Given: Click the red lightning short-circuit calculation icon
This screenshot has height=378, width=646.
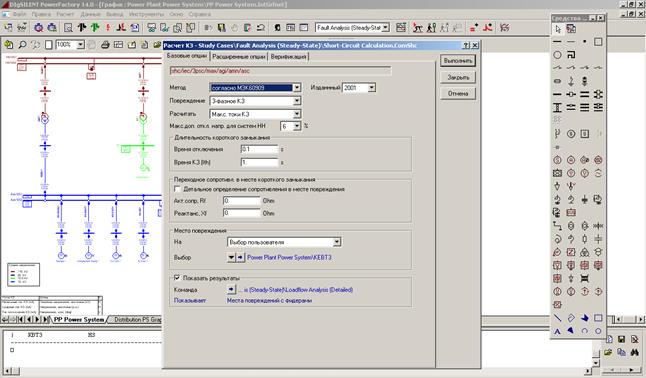Looking at the screenshot, I should point(108,28).
